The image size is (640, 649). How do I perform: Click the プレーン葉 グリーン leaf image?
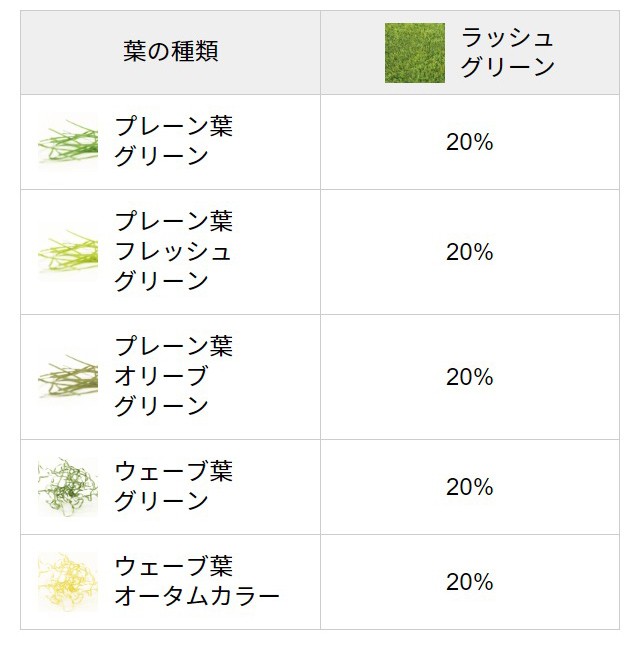pos(68,142)
